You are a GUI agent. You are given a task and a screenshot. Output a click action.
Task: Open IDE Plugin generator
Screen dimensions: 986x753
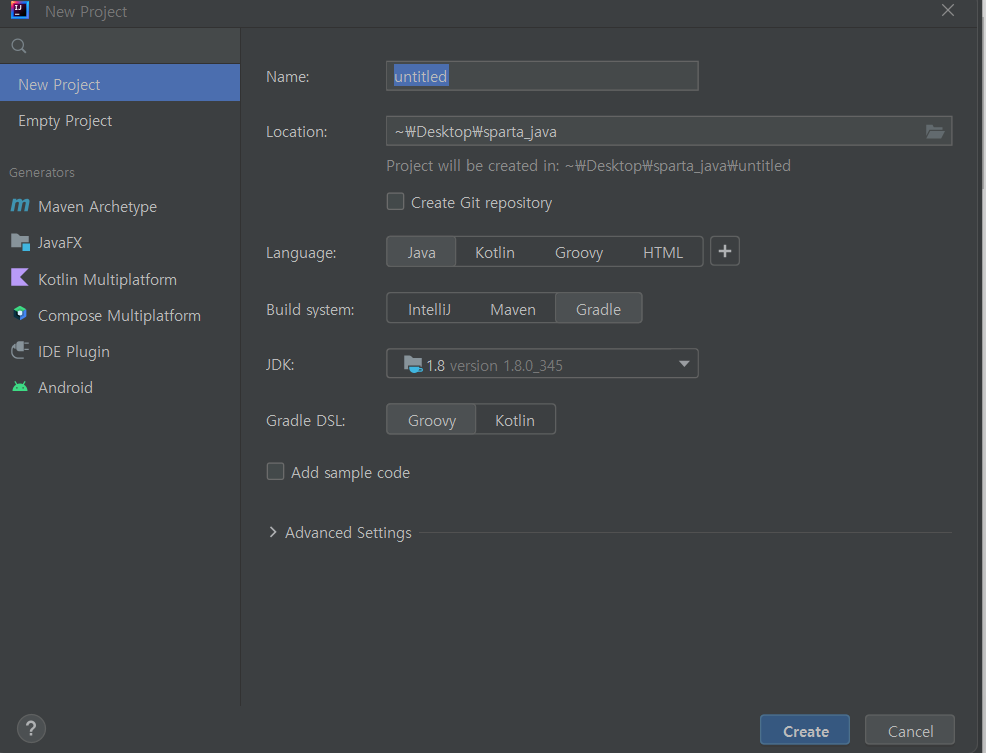click(x=119, y=351)
